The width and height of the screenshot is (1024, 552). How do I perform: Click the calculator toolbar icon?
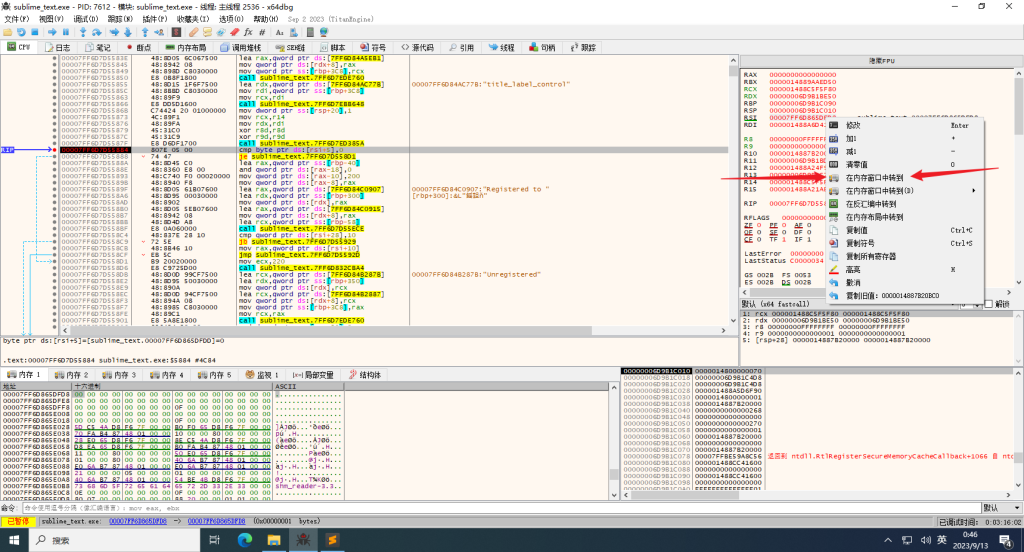pyautogui.click(x=312, y=32)
